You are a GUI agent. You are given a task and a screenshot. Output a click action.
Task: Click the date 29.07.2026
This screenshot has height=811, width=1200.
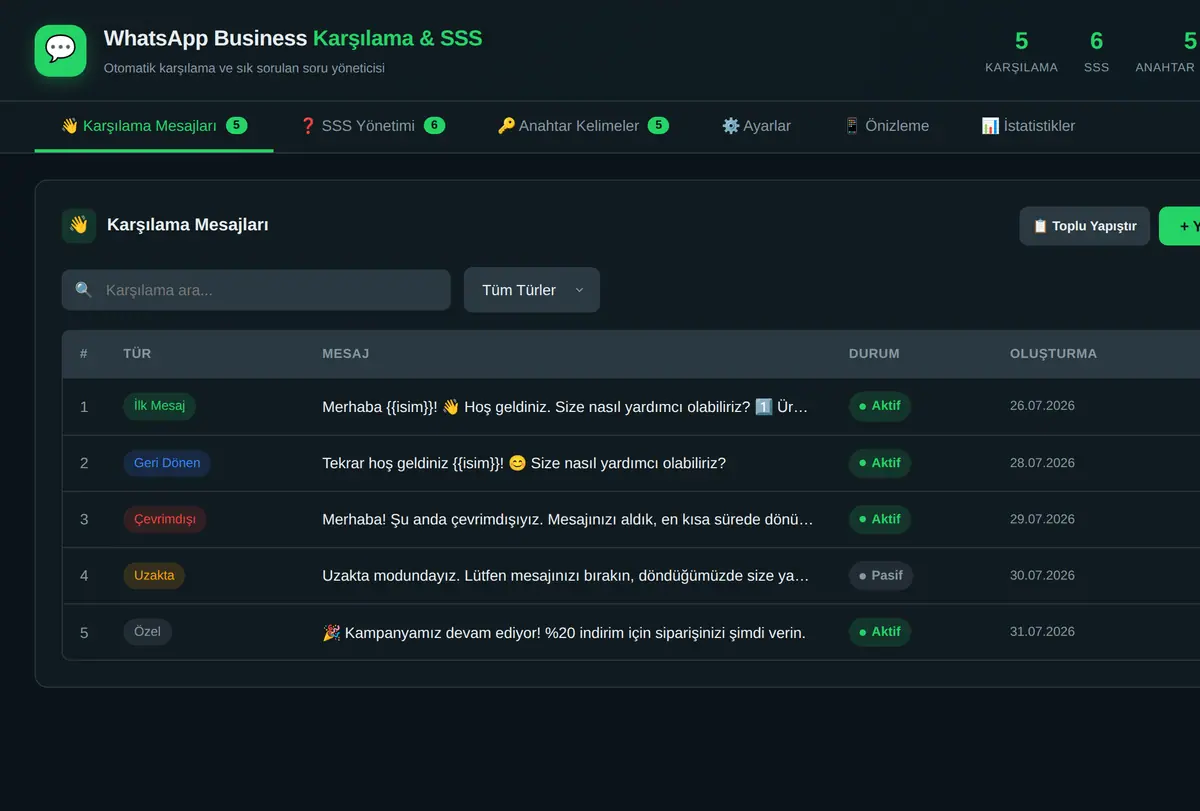[1042, 519]
